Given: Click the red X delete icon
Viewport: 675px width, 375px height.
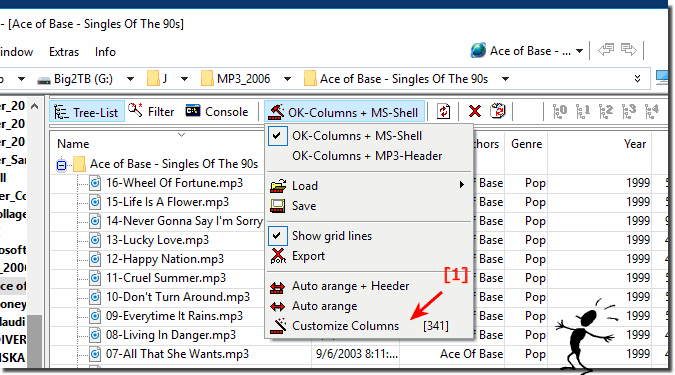Looking at the screenshot, I should pos(474,112).
